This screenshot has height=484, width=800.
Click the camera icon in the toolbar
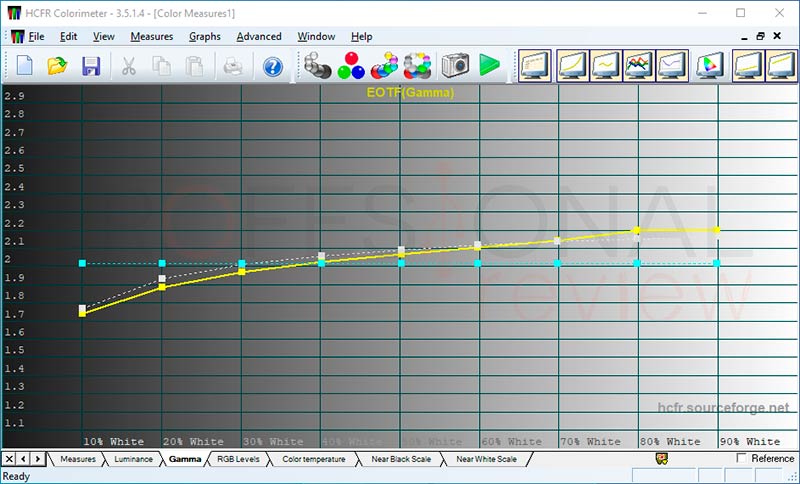tap(455, 65)
